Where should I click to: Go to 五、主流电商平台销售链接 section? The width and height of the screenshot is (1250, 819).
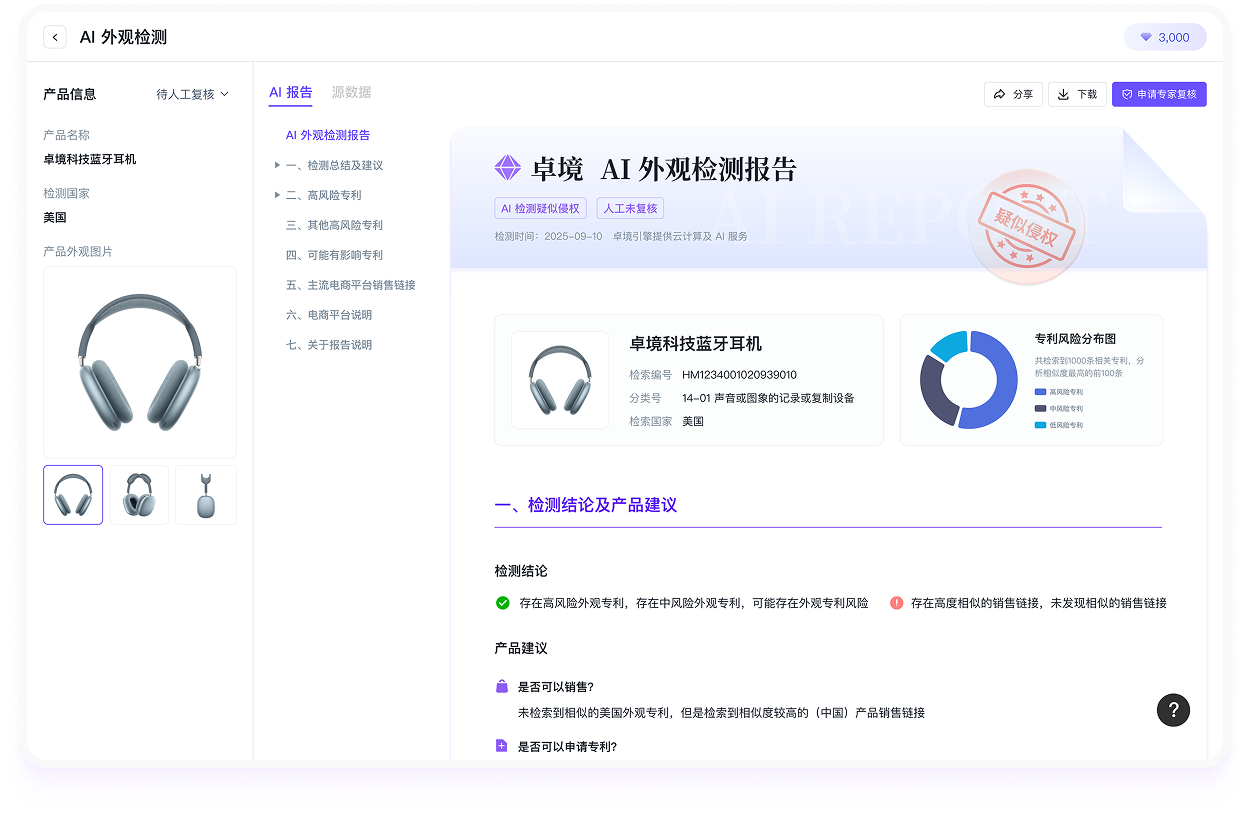pyautogui.click(x=350, y=285)
